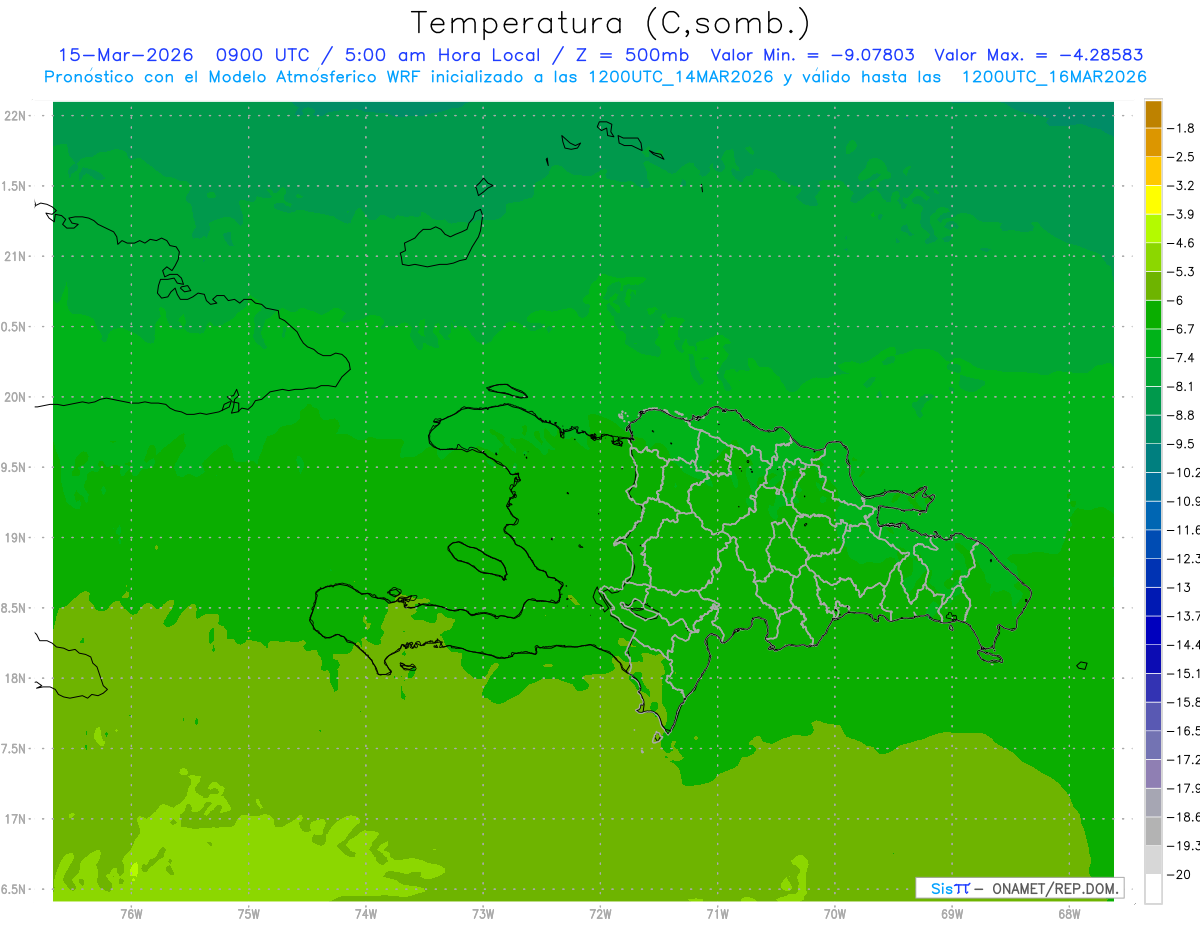Image resolution: width=1200 pixels, height=927 pixels.
Task: Click the '20N' latitude axis label
Action: coord(17,397)
